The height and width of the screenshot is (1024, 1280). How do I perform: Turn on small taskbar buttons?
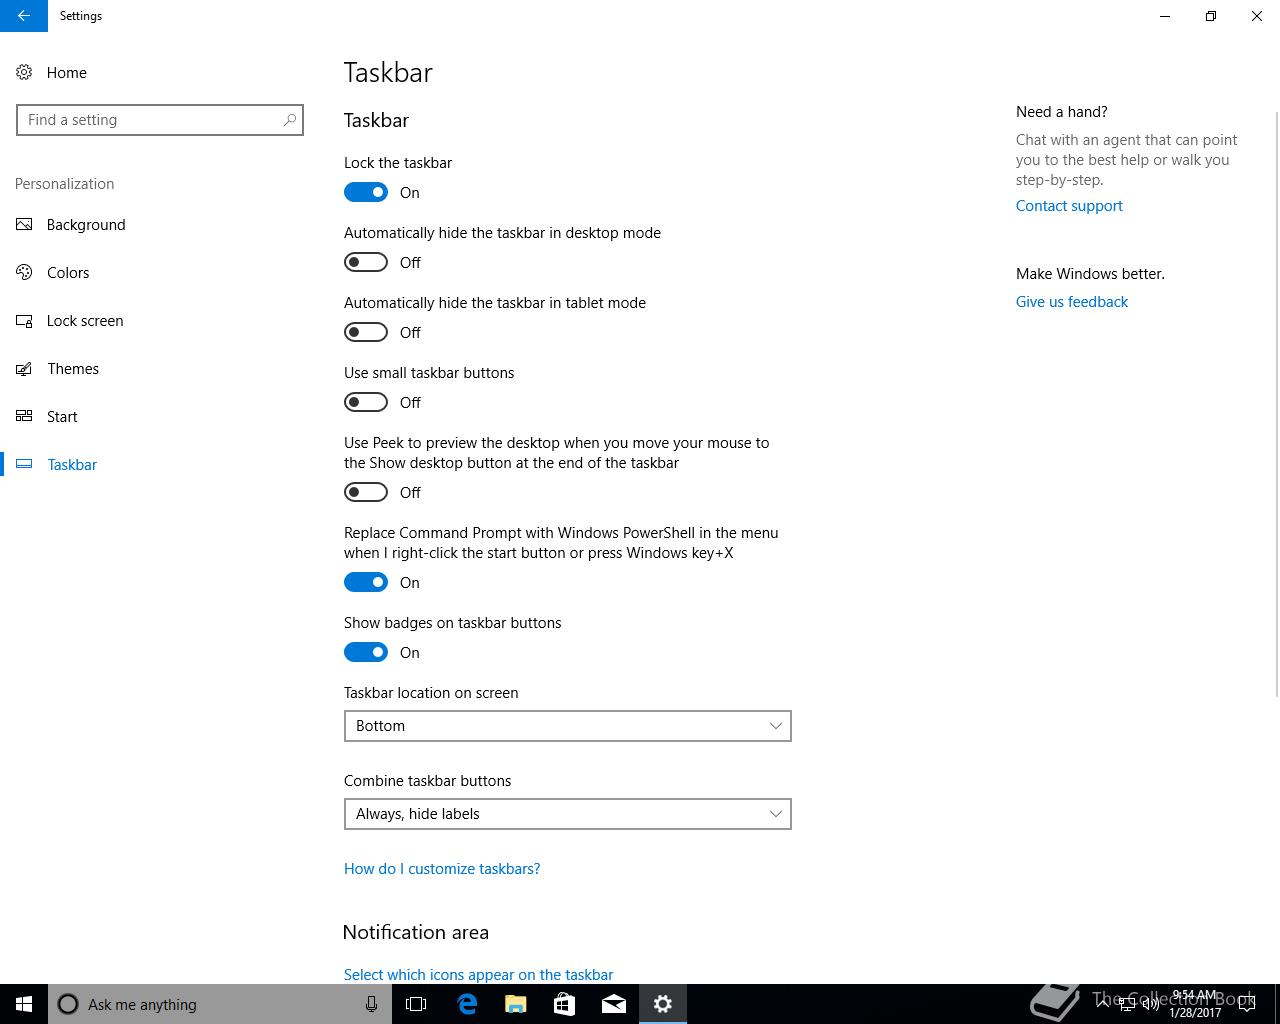pos(366,402)
